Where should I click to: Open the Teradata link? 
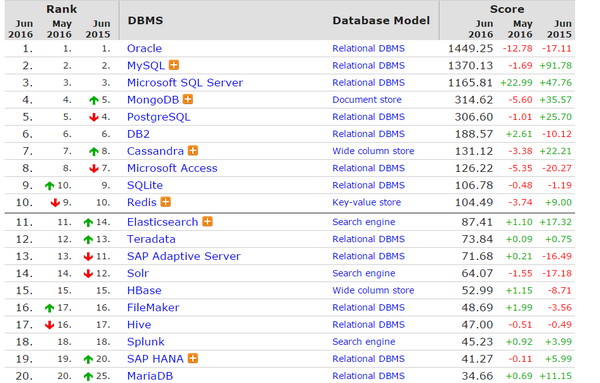point(151,239)
